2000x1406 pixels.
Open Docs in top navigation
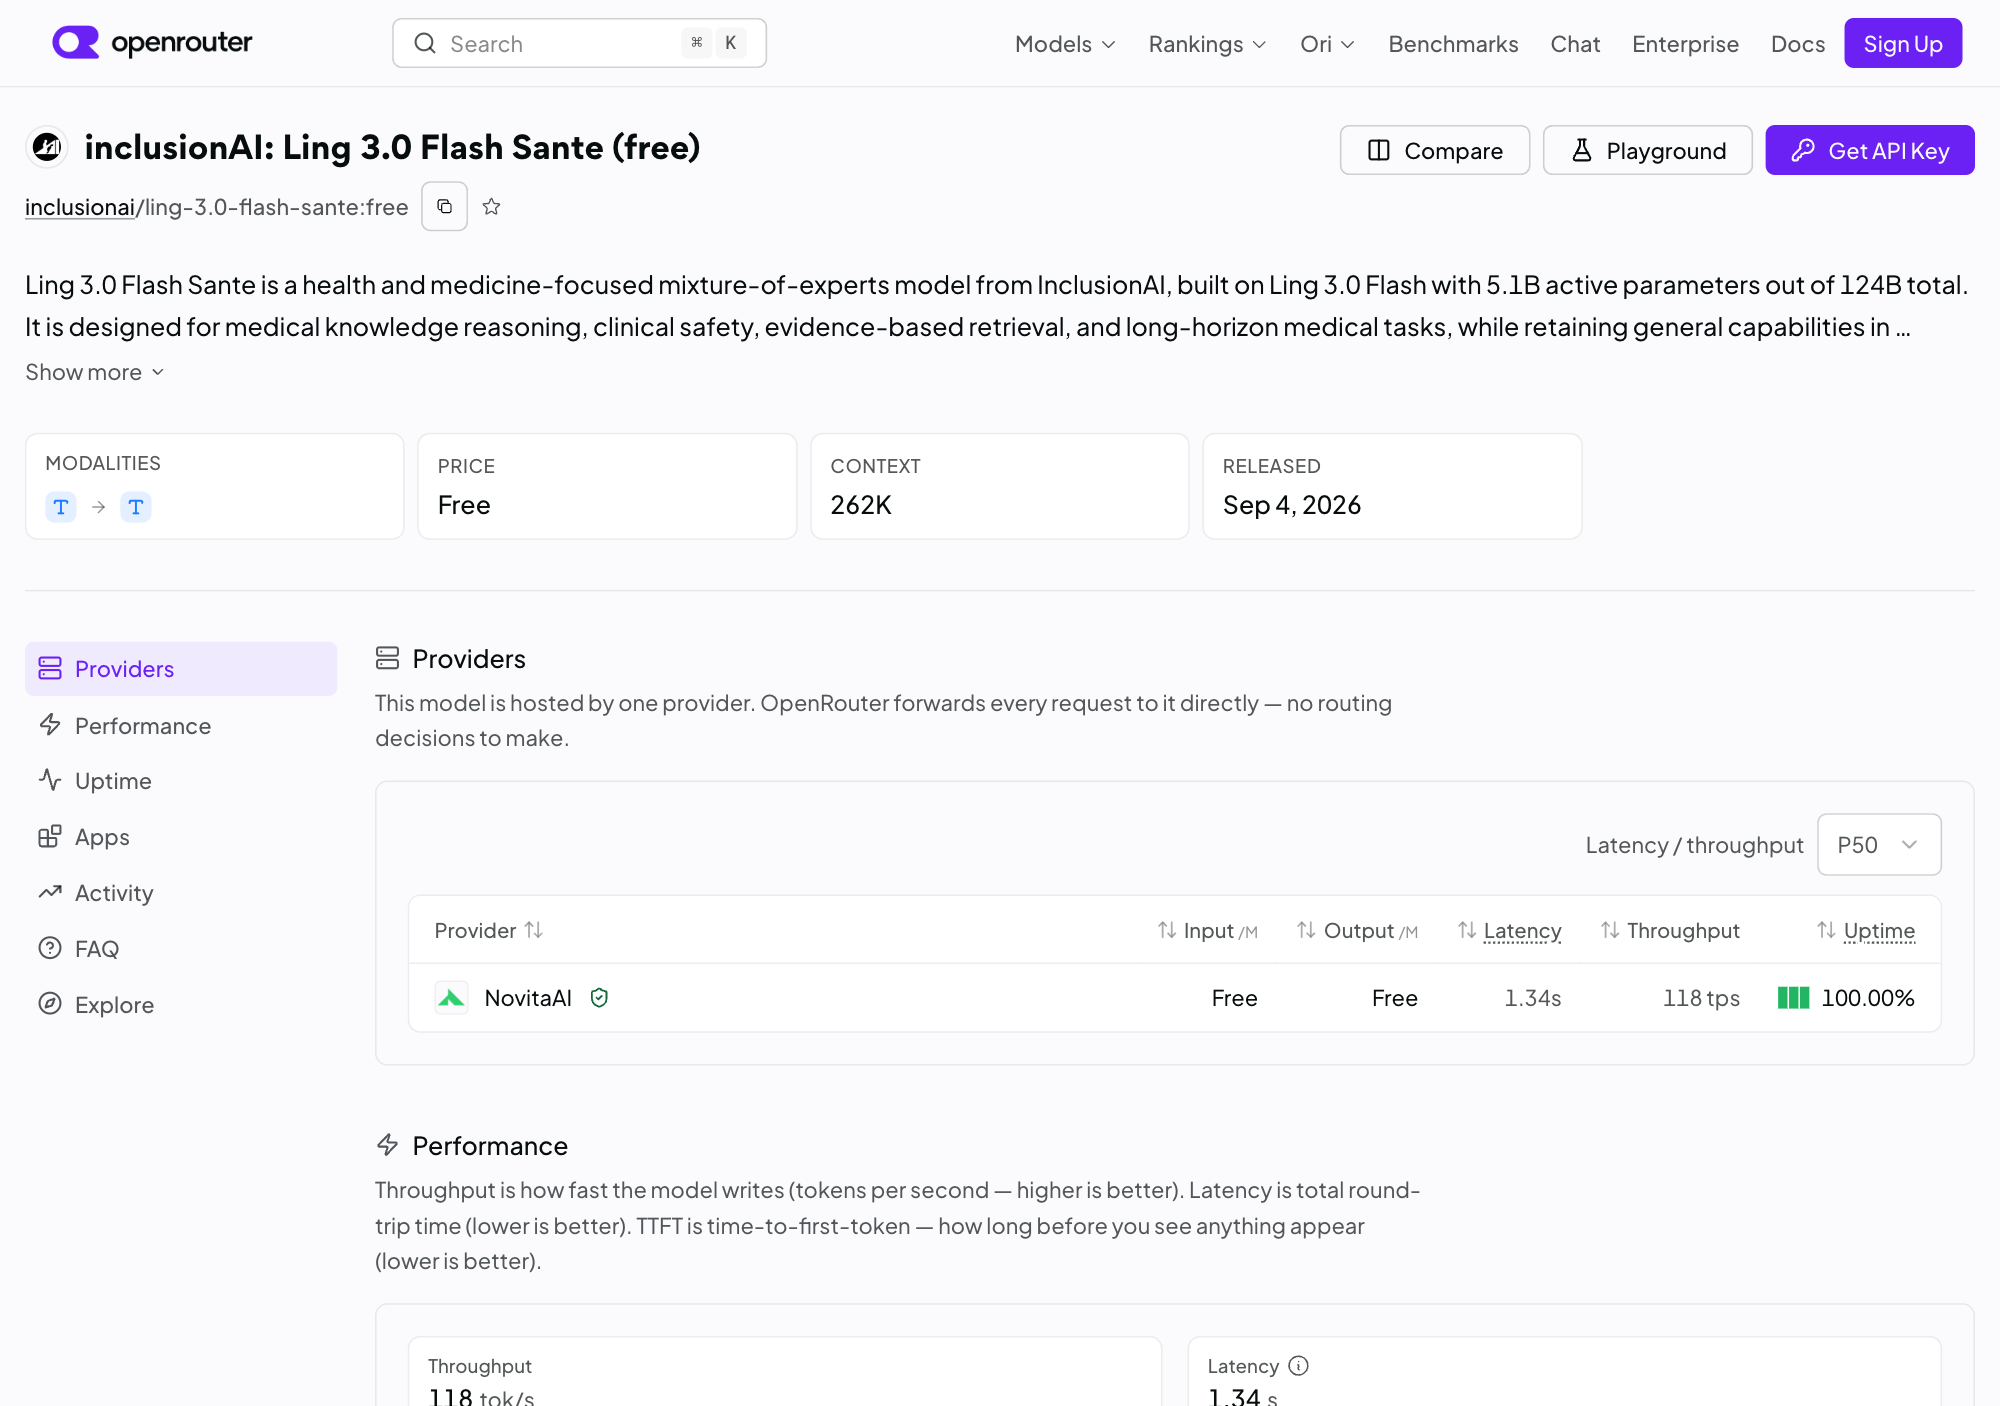(1797, 44)
